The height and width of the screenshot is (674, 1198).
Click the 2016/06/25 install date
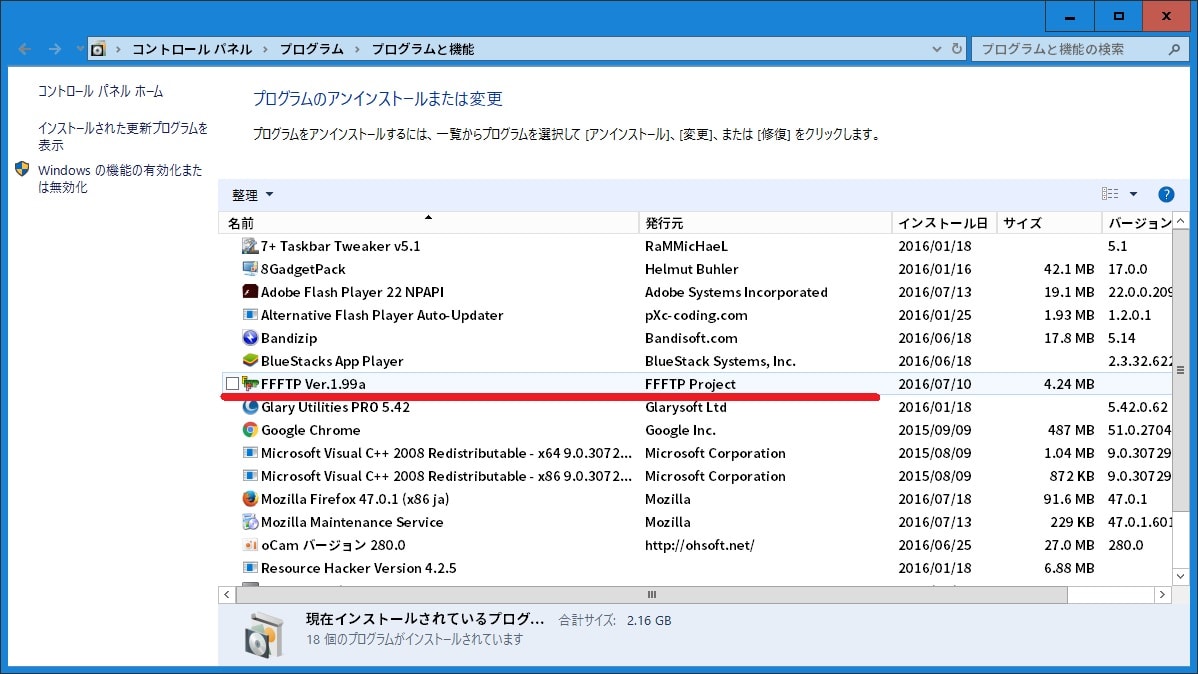[x=934, y=545]
